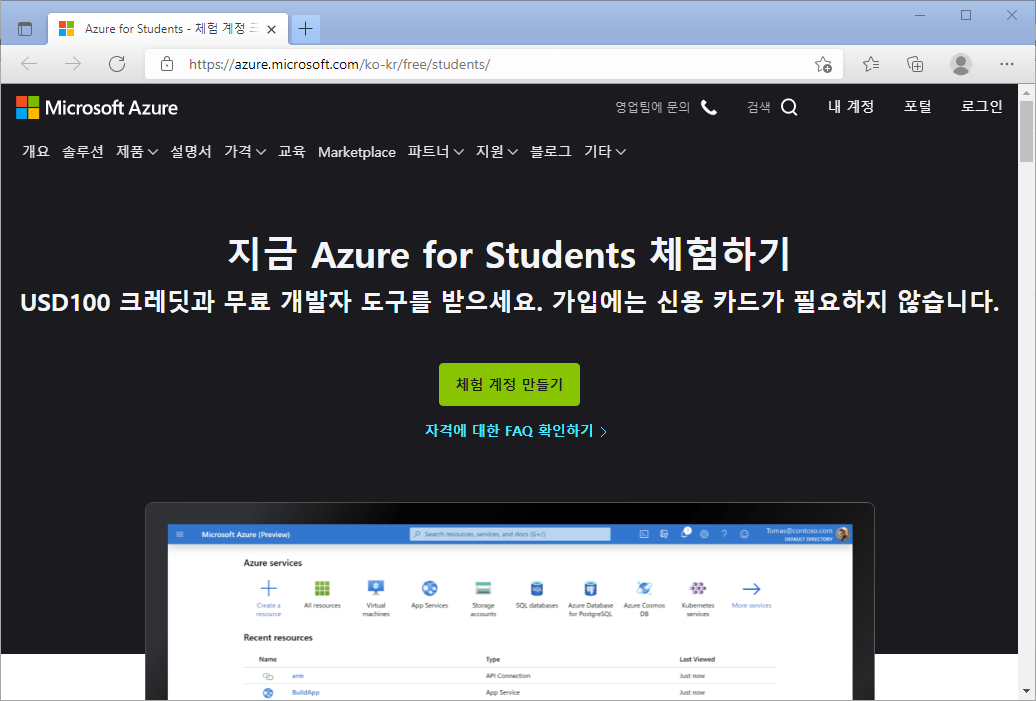This screenshot has width=1036, height=701.
Task: Click the phone icon for sales contact
Action: coord(709,108)
